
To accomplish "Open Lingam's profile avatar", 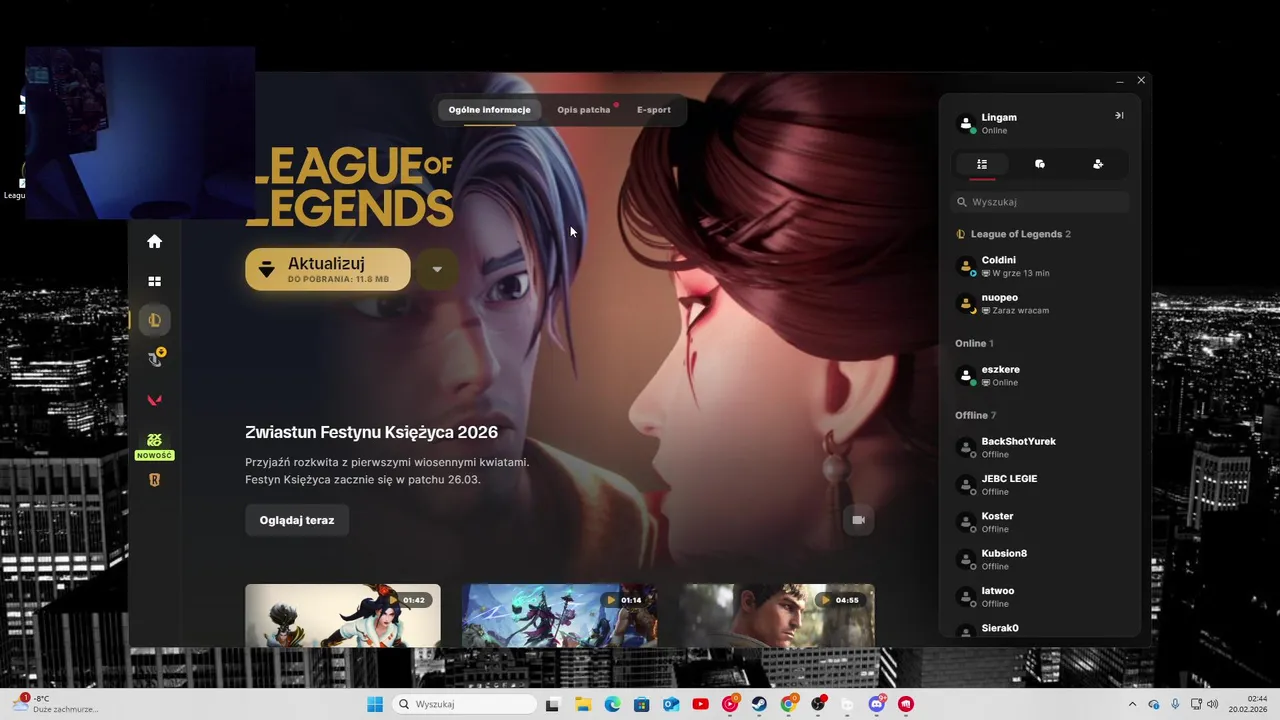I will (x=965, y=123).
